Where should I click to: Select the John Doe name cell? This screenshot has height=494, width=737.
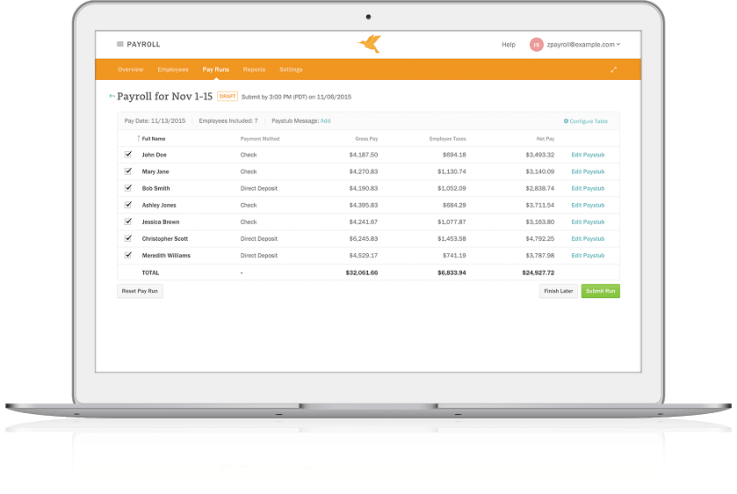pos(154,155)
